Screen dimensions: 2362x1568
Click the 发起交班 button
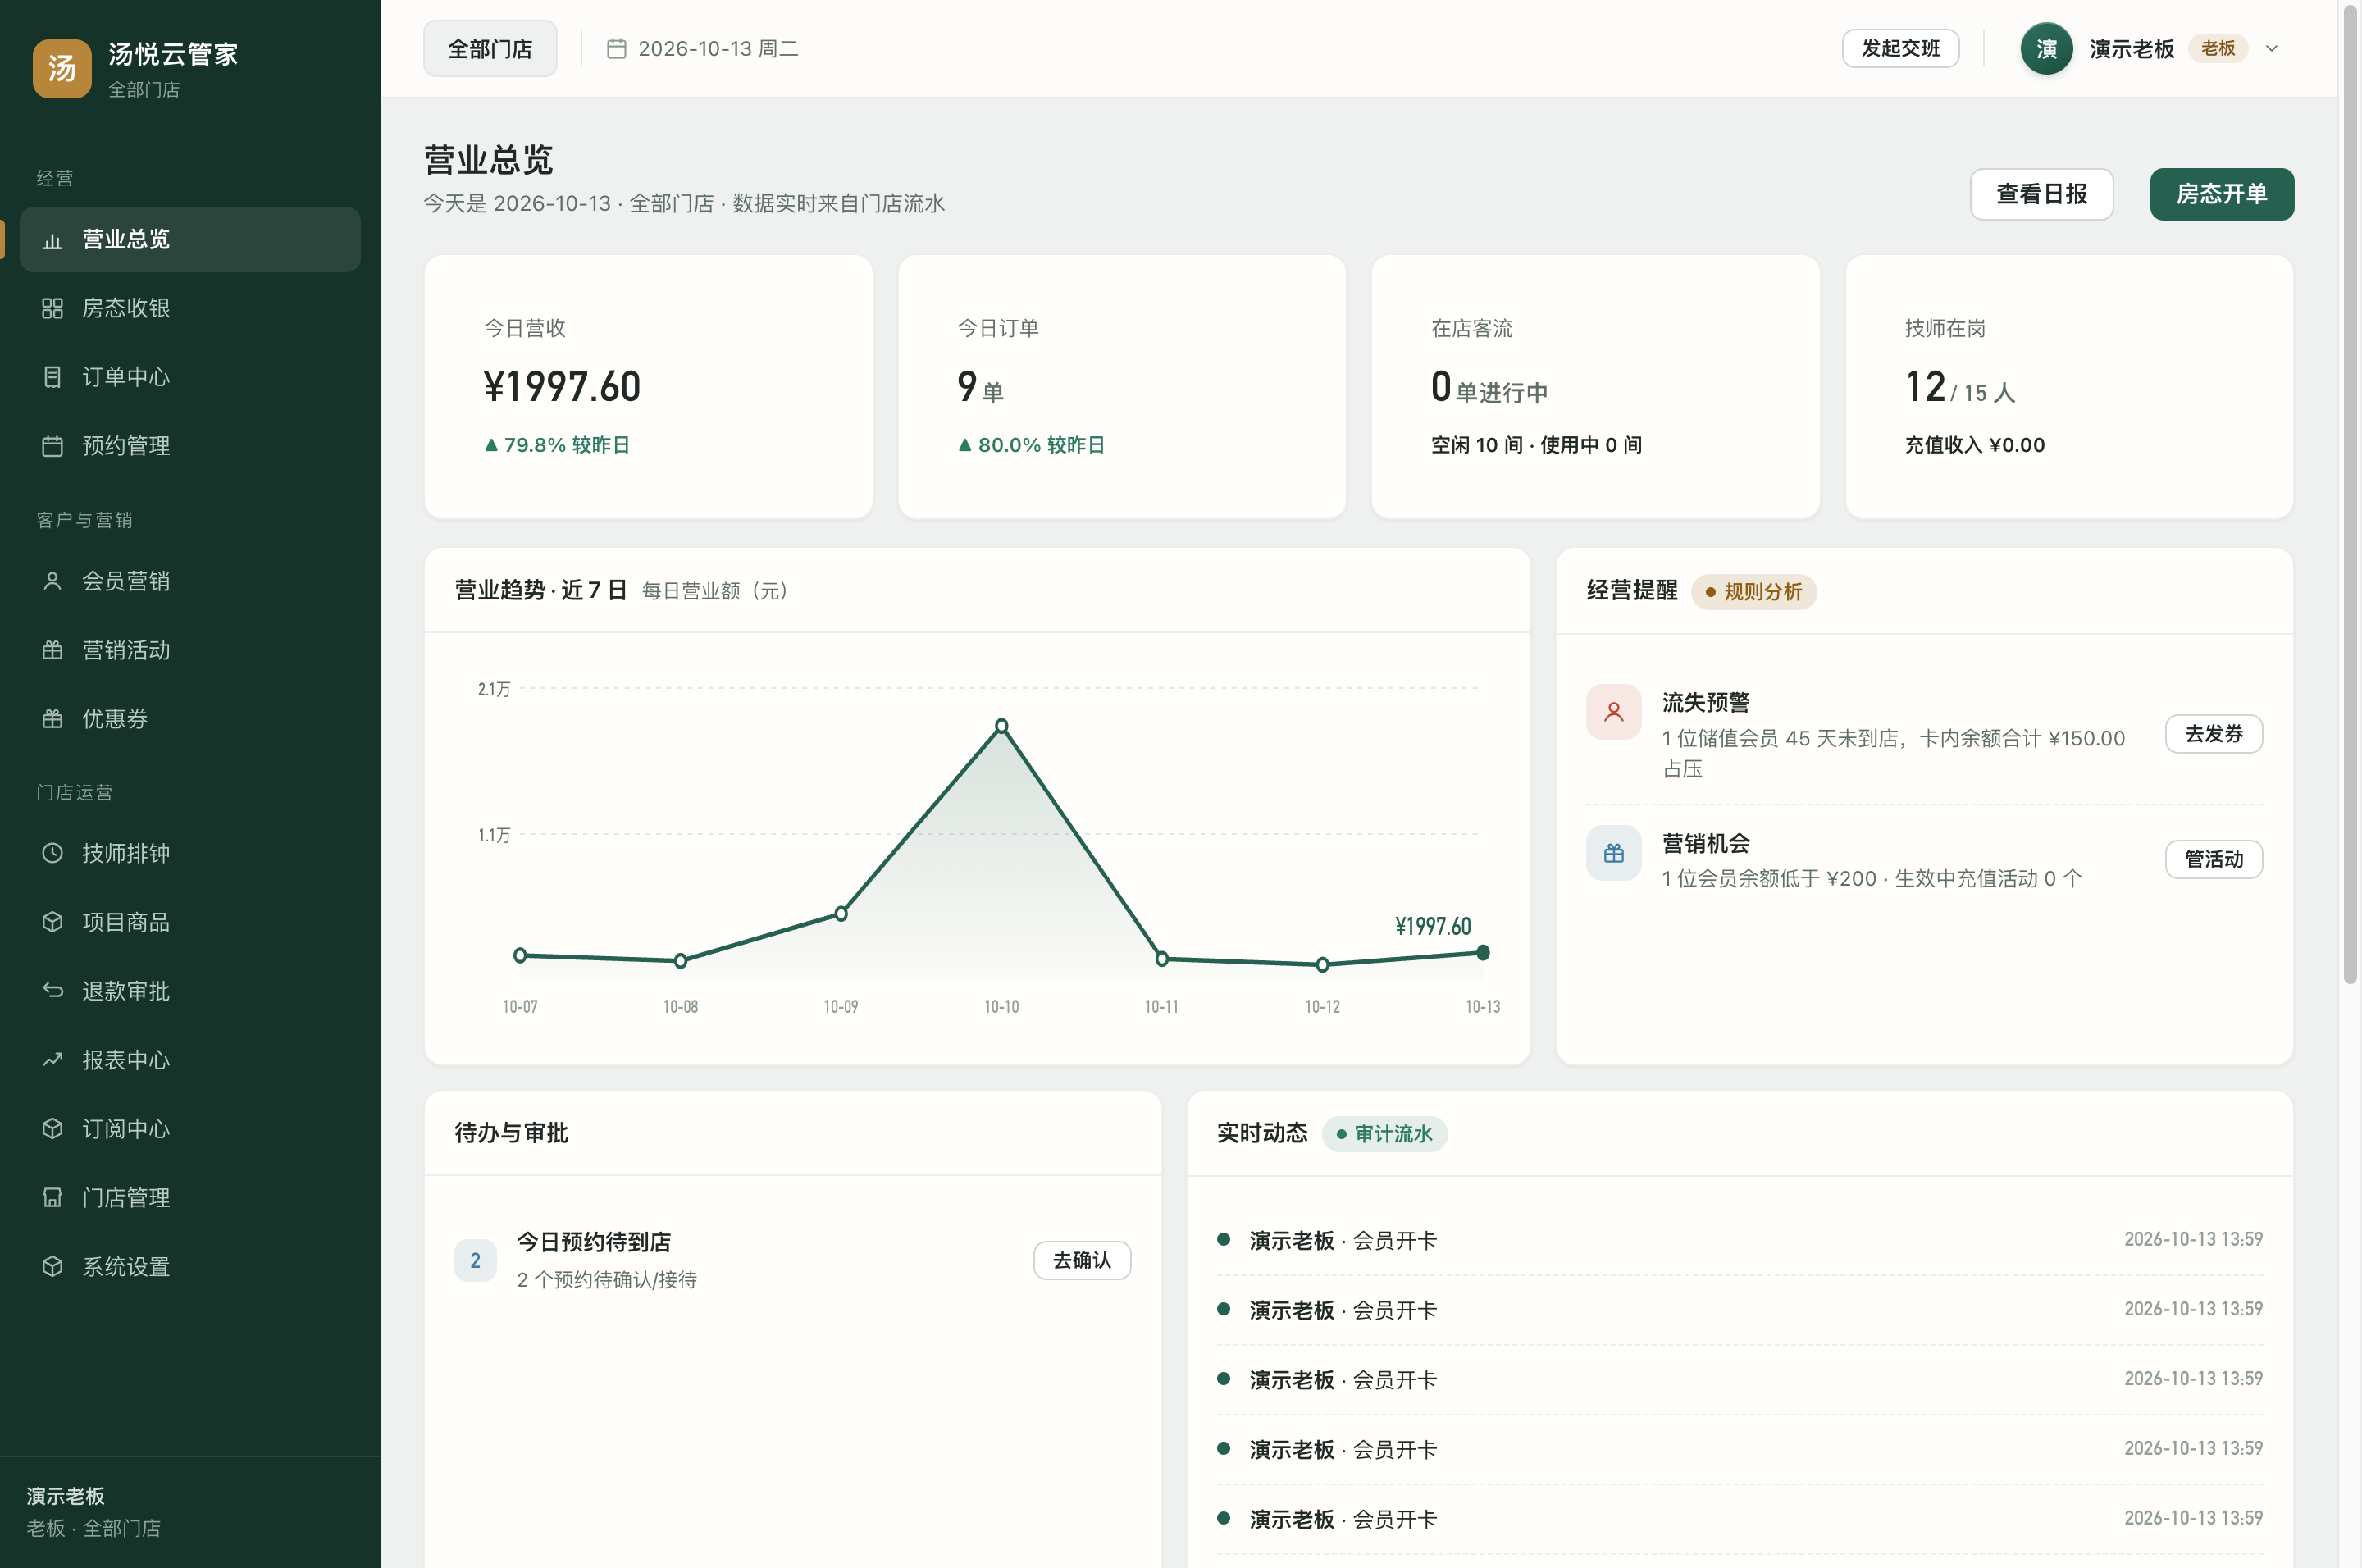tap(1900, 48)
